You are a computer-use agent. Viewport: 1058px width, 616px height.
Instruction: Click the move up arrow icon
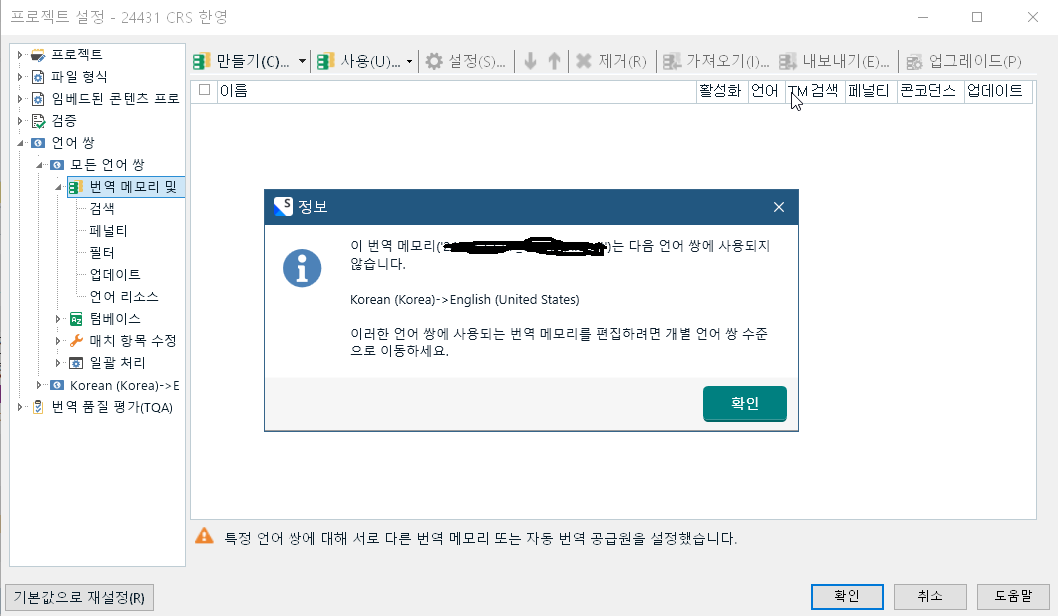pos(554,61)
